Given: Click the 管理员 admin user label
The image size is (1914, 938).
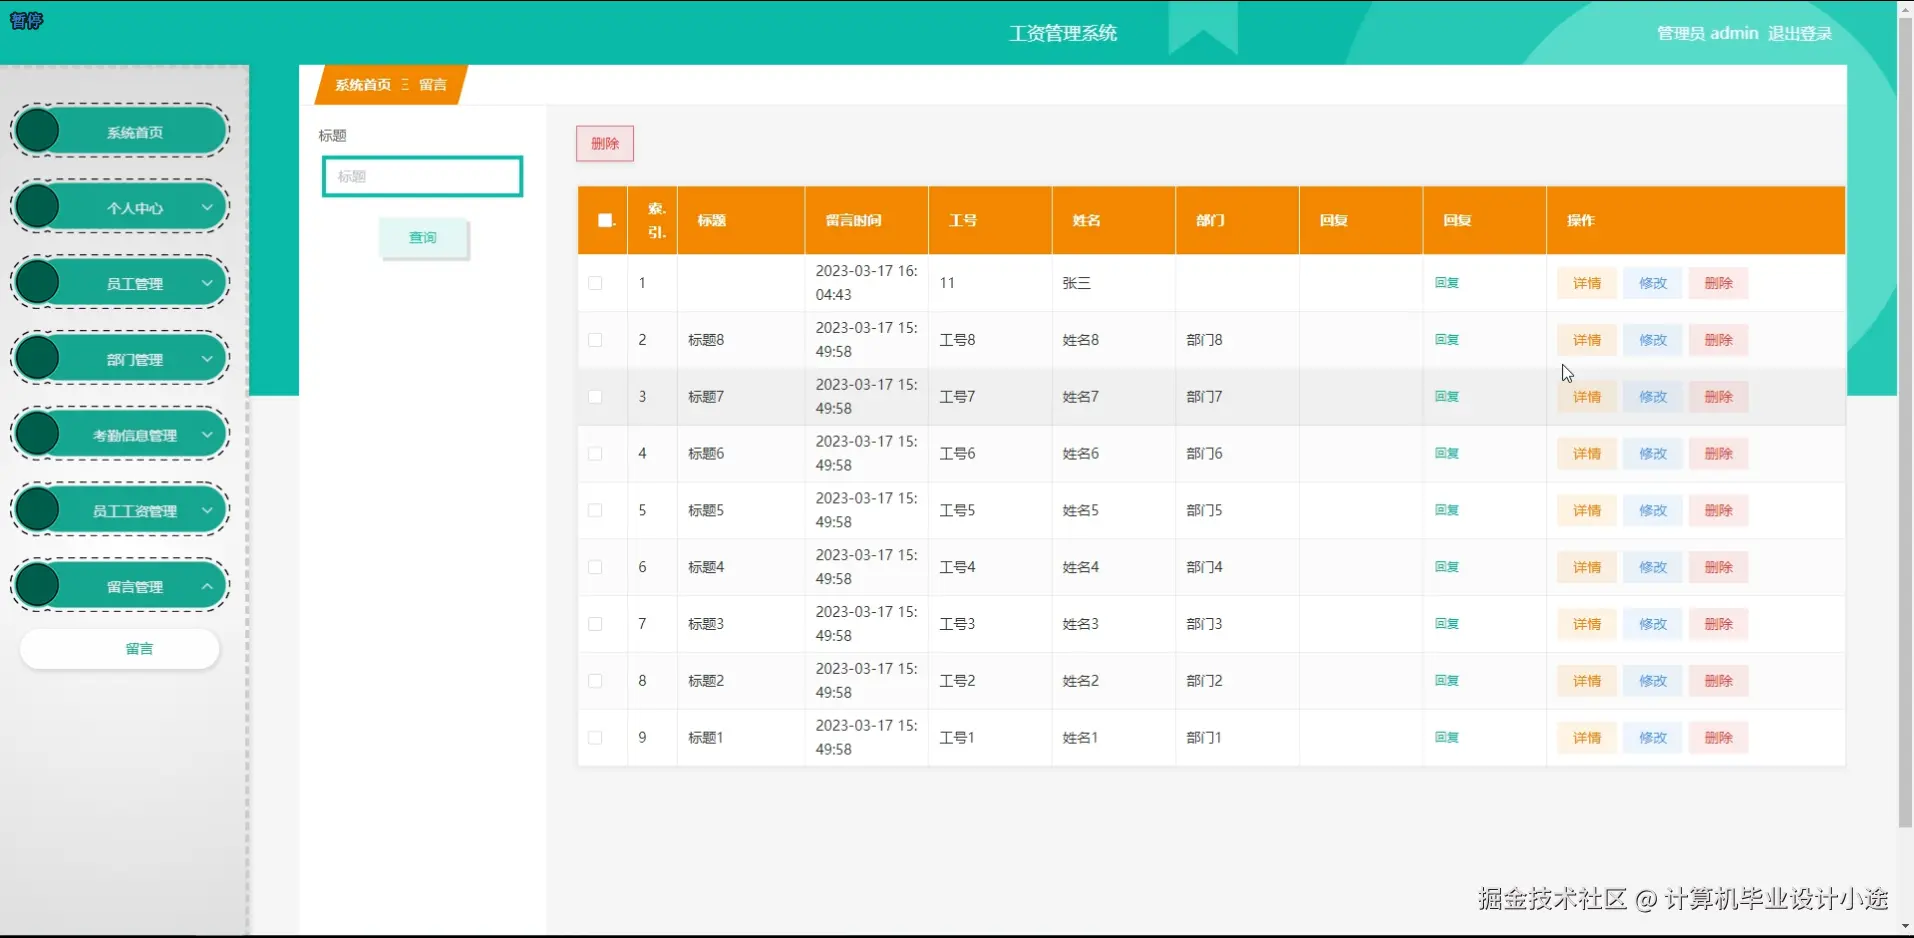Looking at the screenshot, I should [x=1707, y=33].
